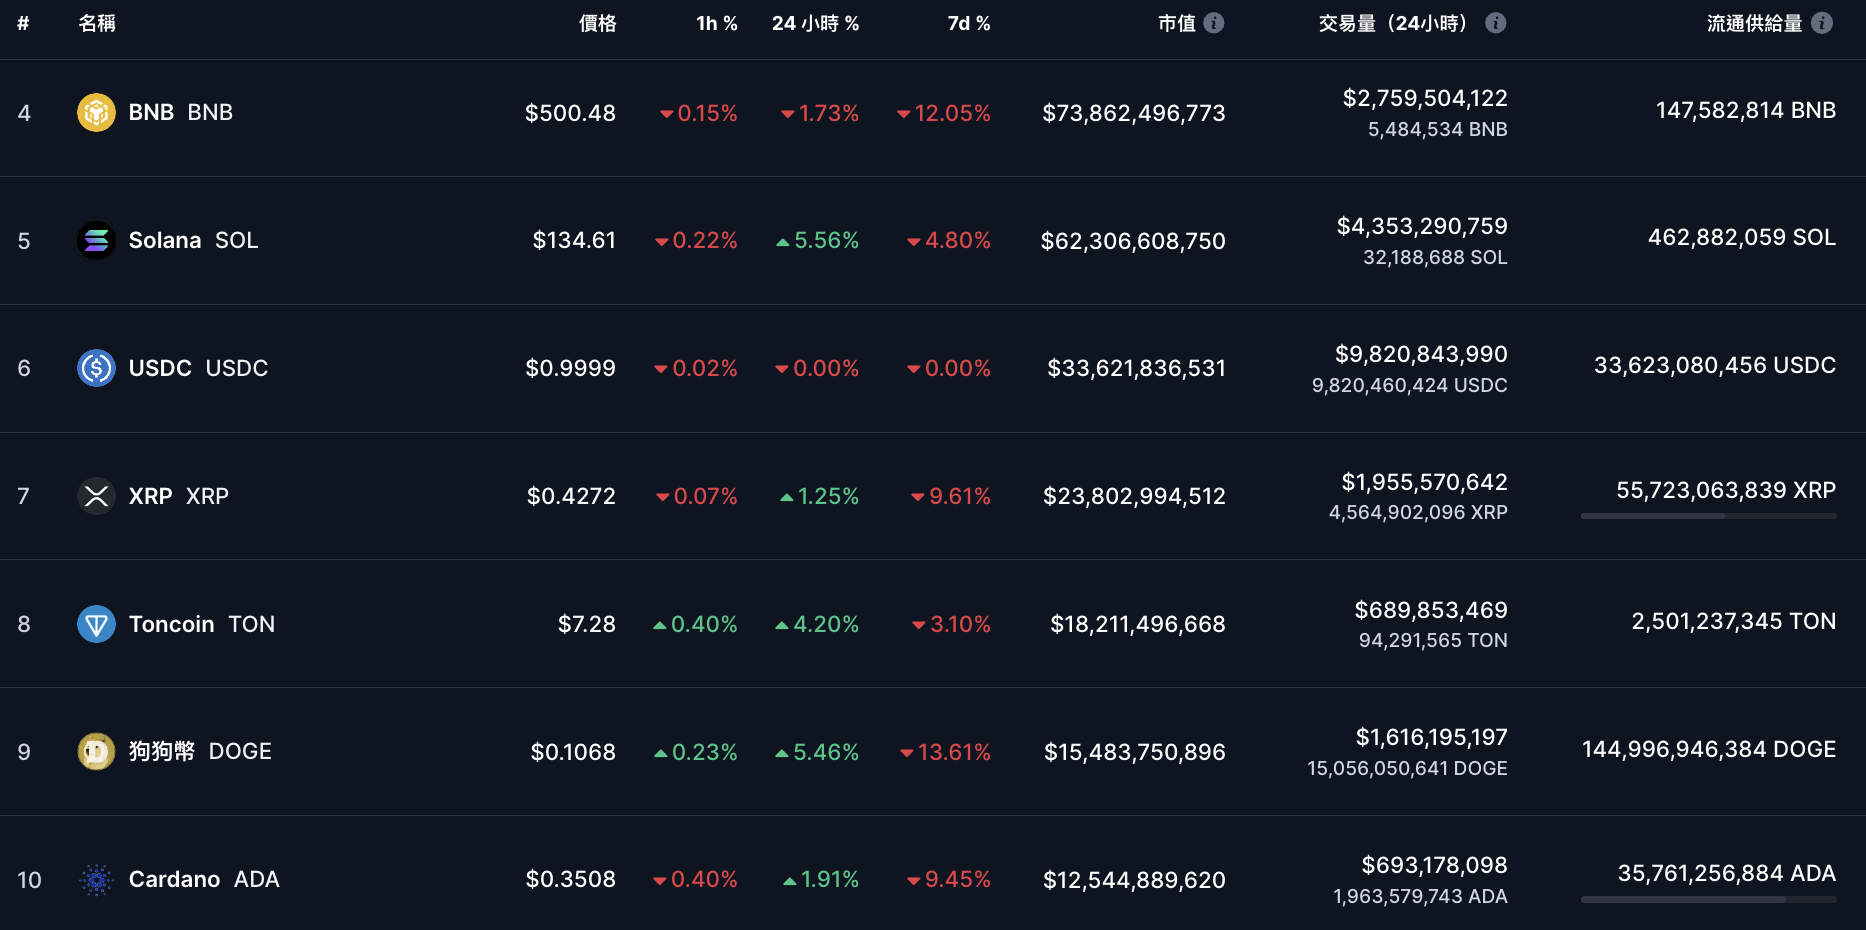Click the XRP coin logo icon
This screenshot has width=1866, height=930.
click(x=96, y=496)
